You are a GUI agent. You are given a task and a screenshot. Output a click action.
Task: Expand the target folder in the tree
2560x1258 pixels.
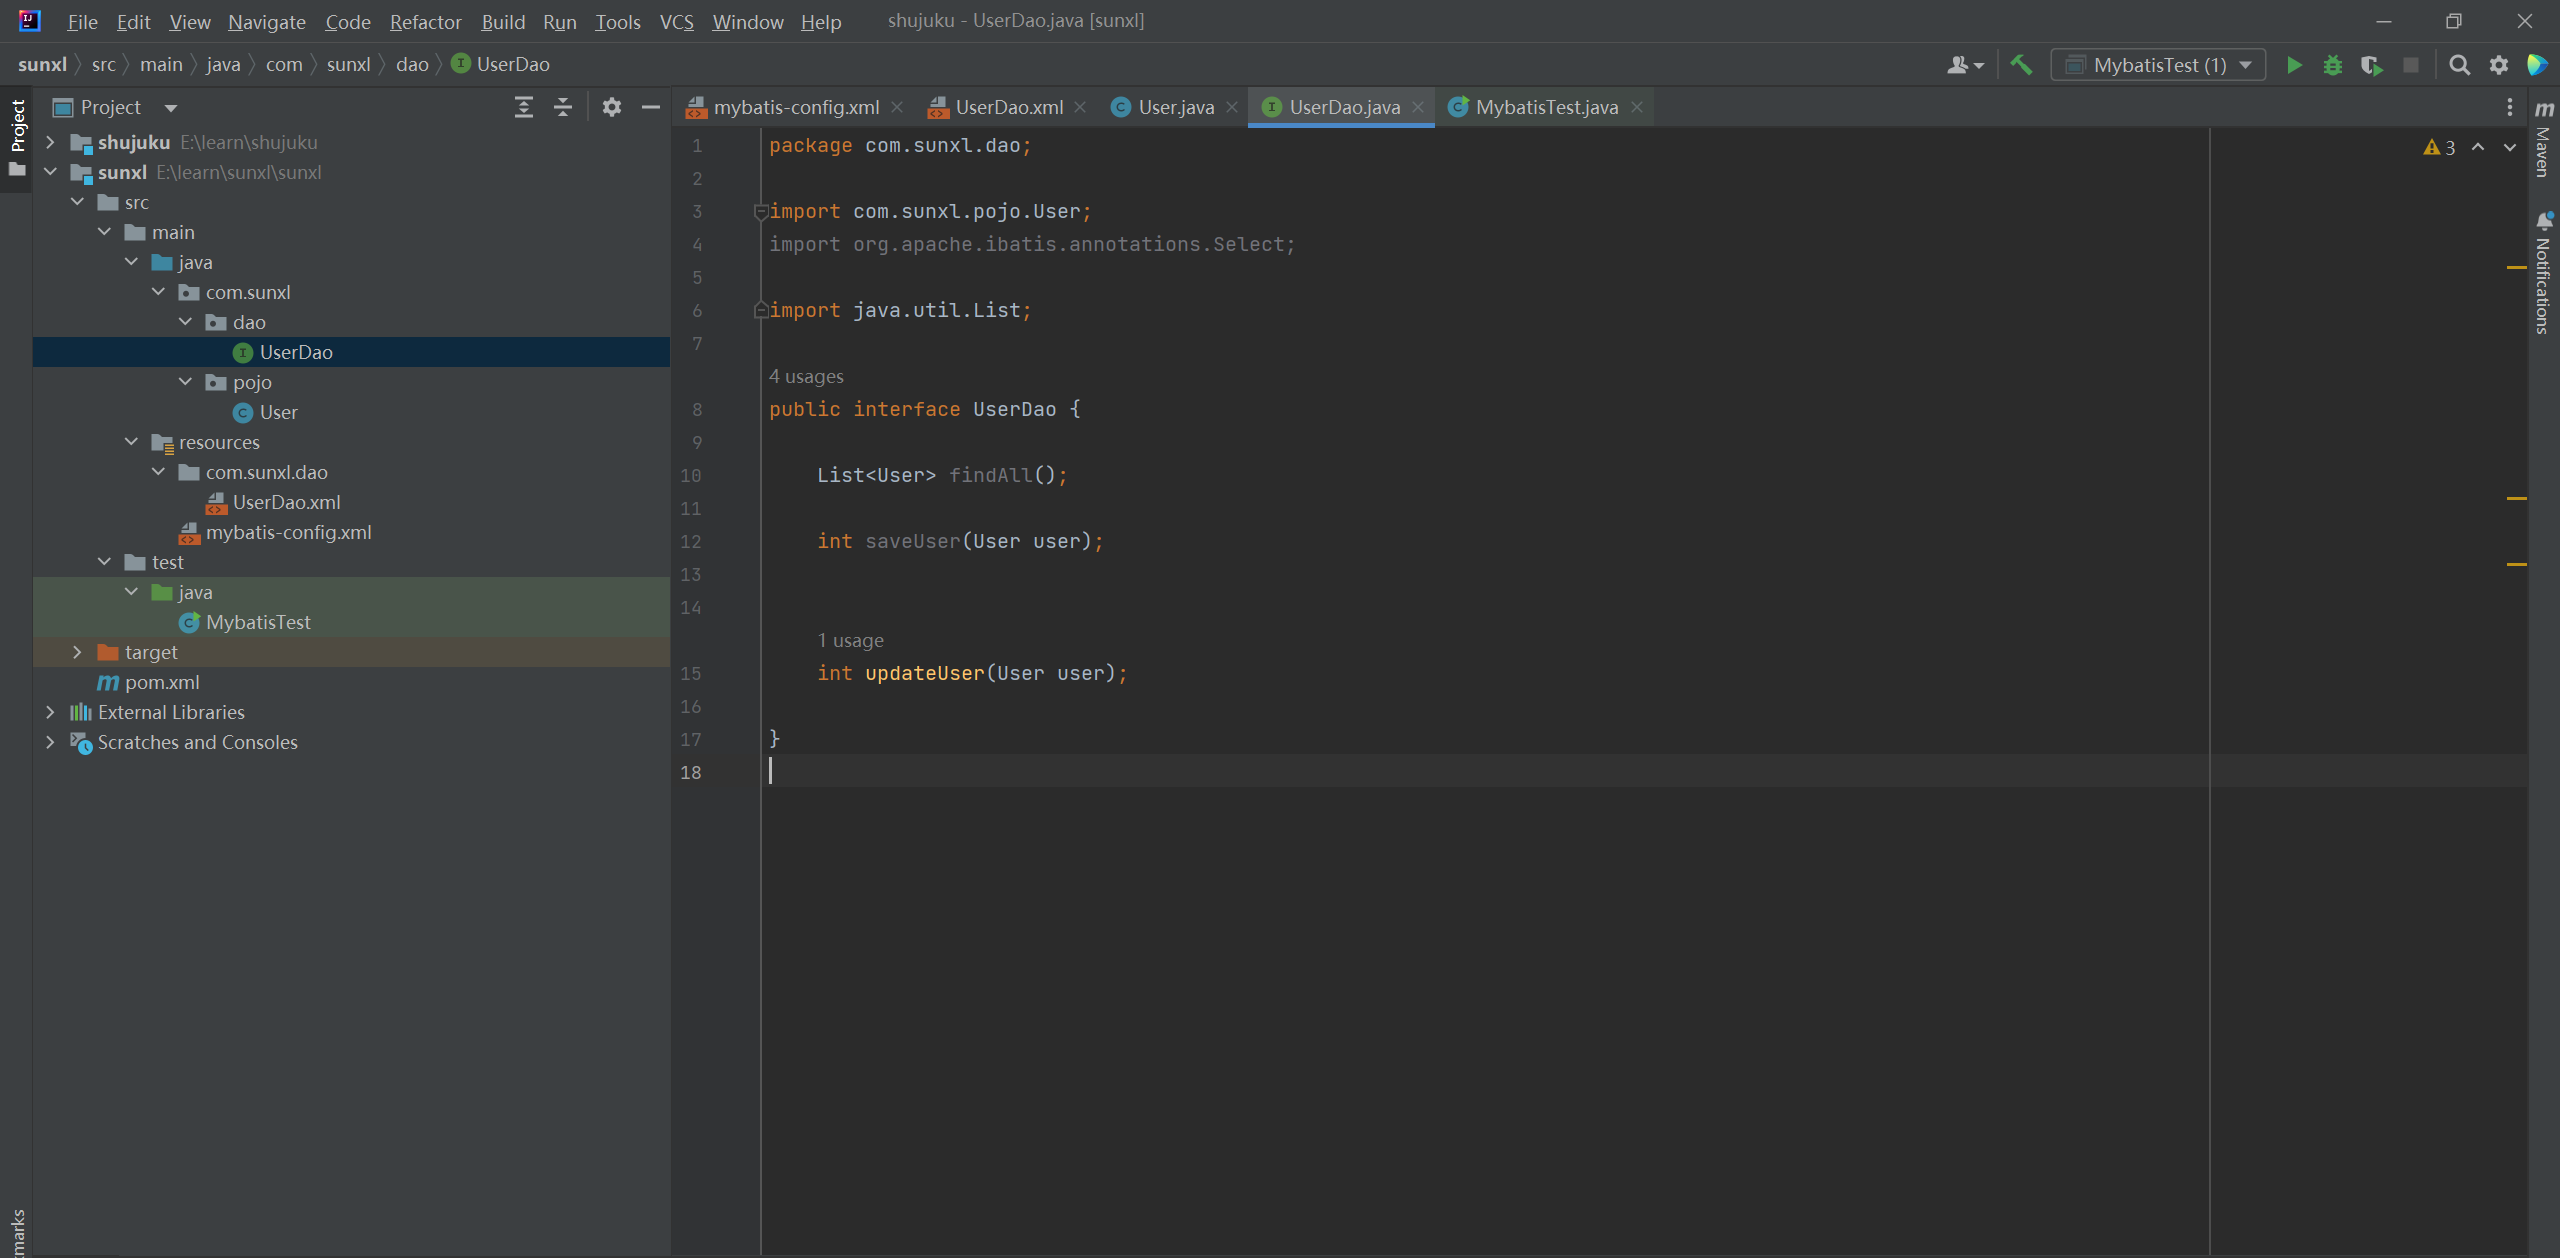coord(77,652)
